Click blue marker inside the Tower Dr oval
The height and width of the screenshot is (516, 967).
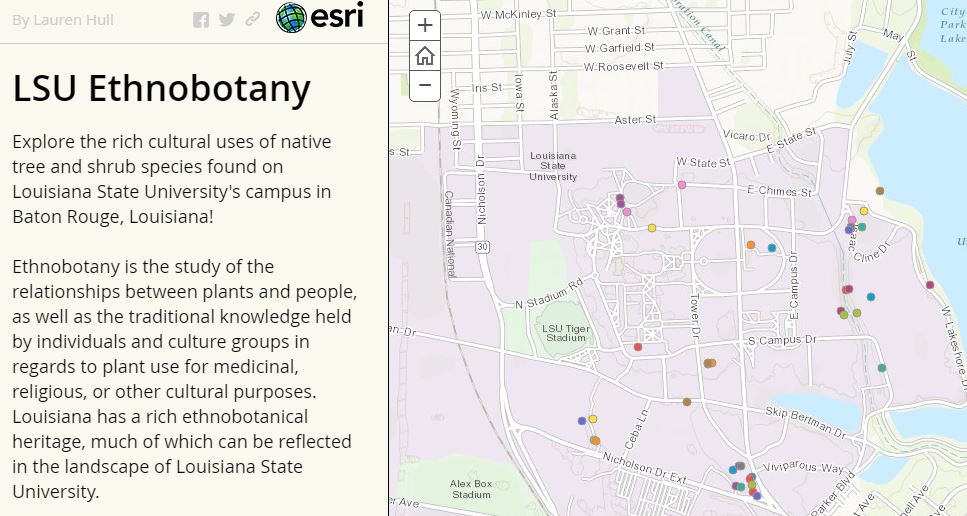[772, 248]
